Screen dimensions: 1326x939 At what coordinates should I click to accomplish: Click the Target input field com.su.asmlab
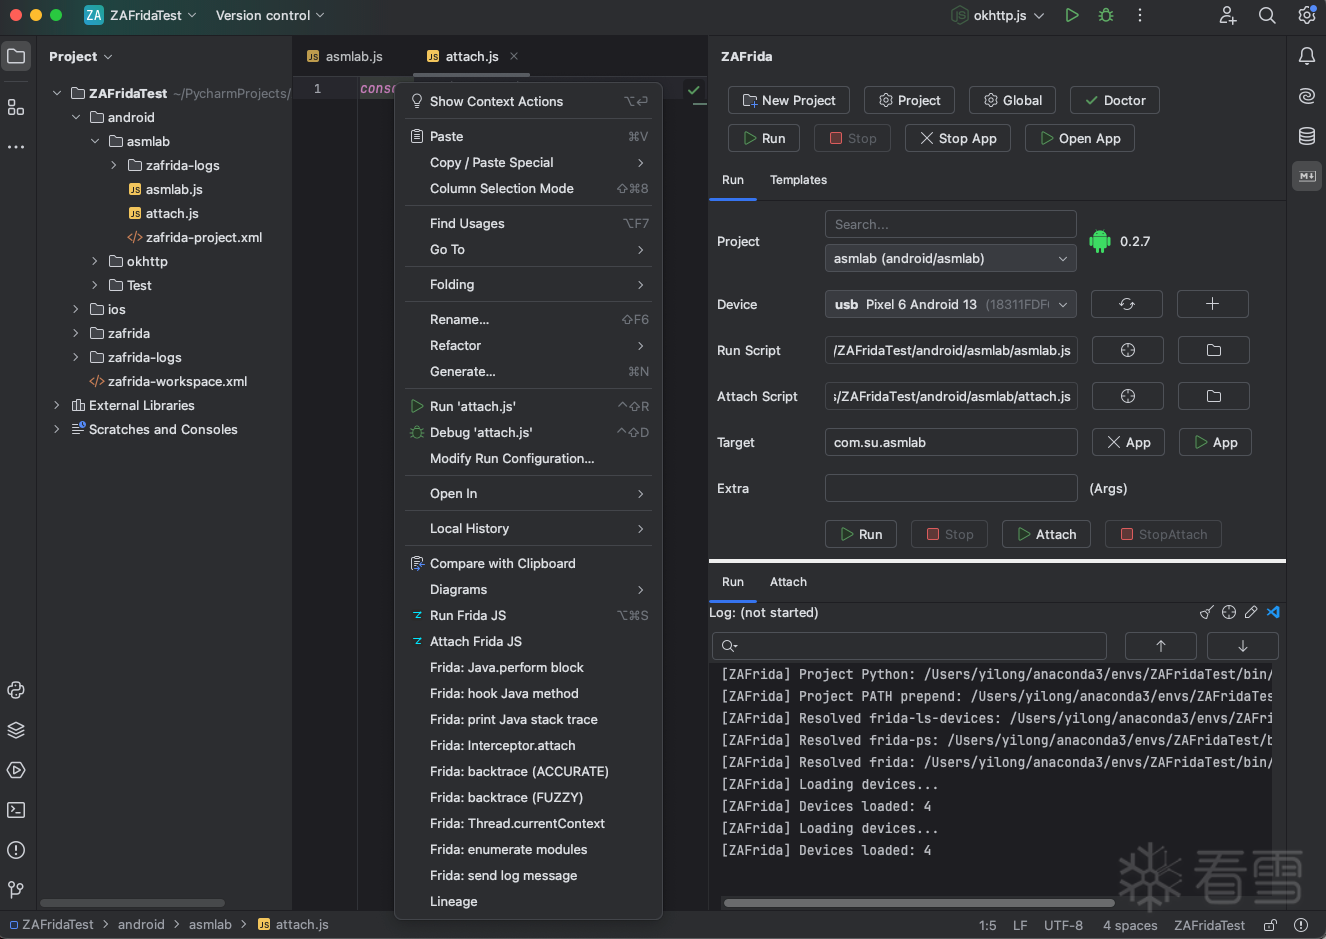pyautogui.click(x=950, y=442)
